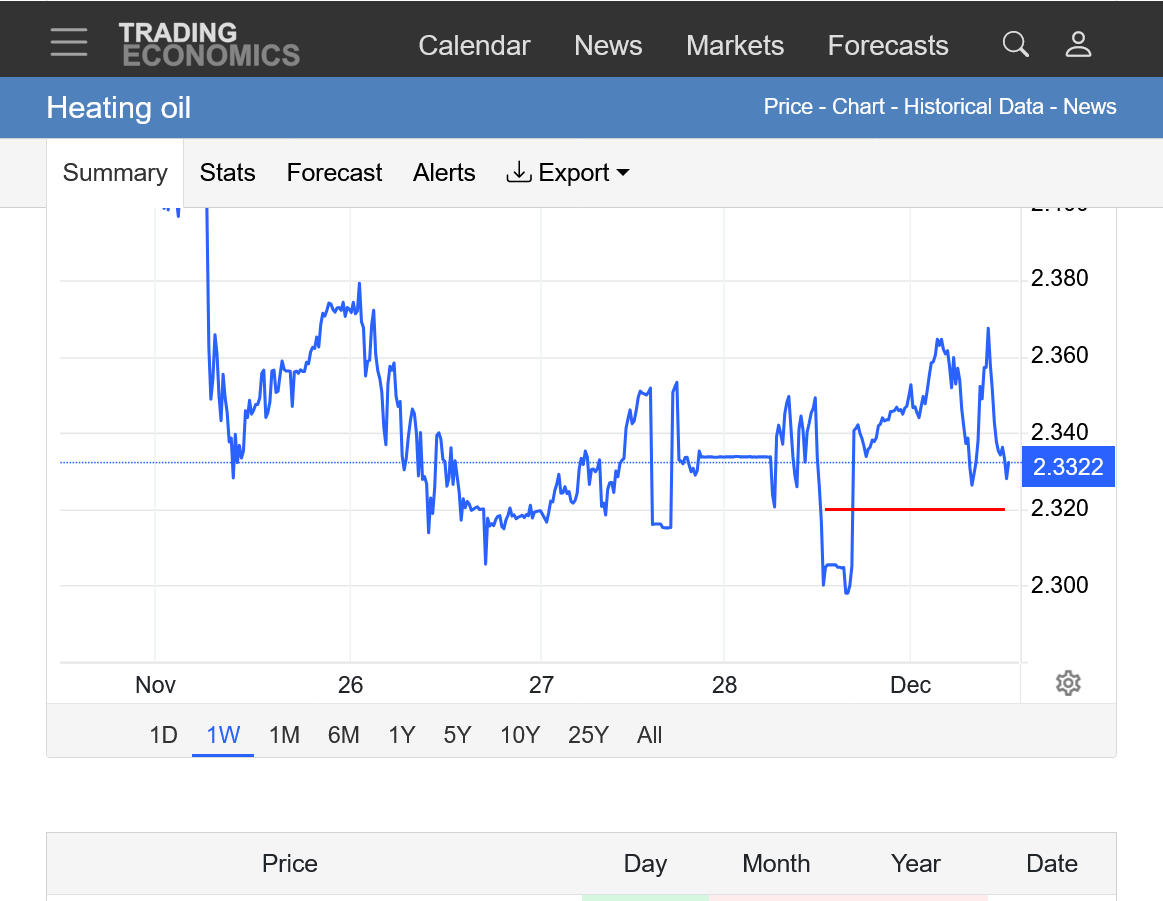
Task: Show All historical data range
Action: click(x=649, y=735)
